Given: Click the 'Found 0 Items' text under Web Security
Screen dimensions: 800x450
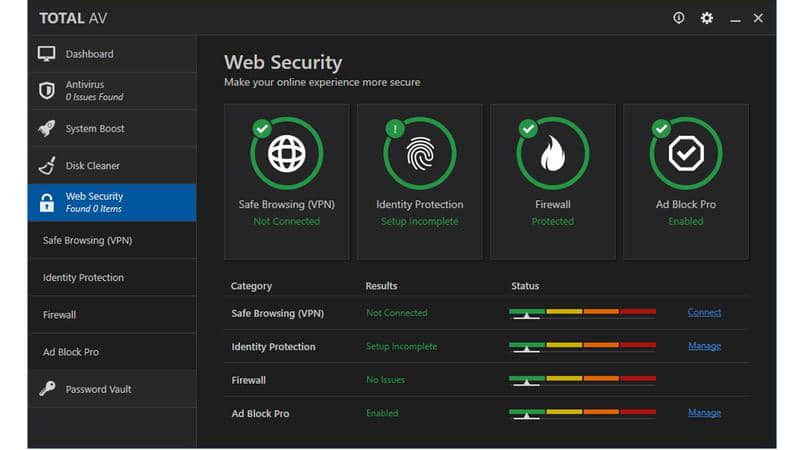Looking at the screenshot, I should click(x=93, y=209).
